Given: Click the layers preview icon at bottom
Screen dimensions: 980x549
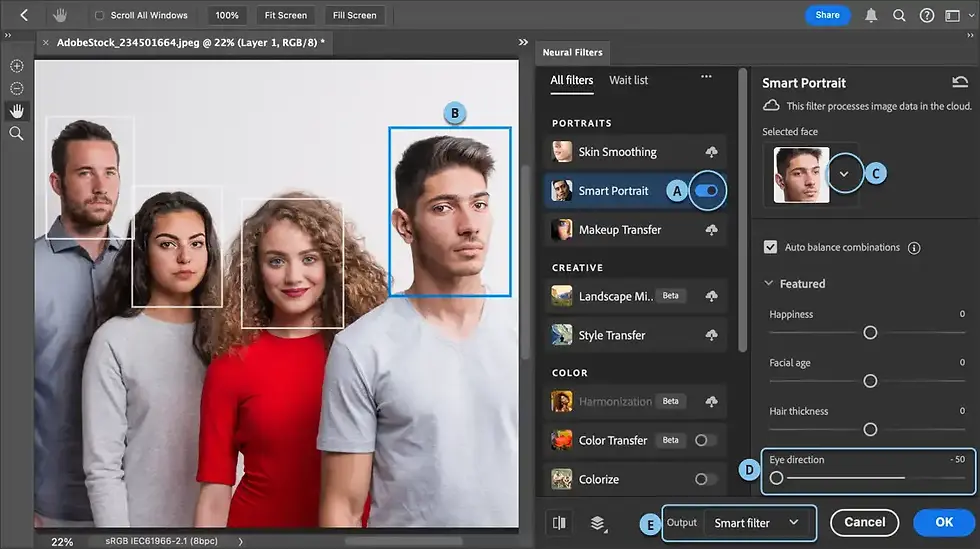Looking at the screenshot, I should pos(598,522).
